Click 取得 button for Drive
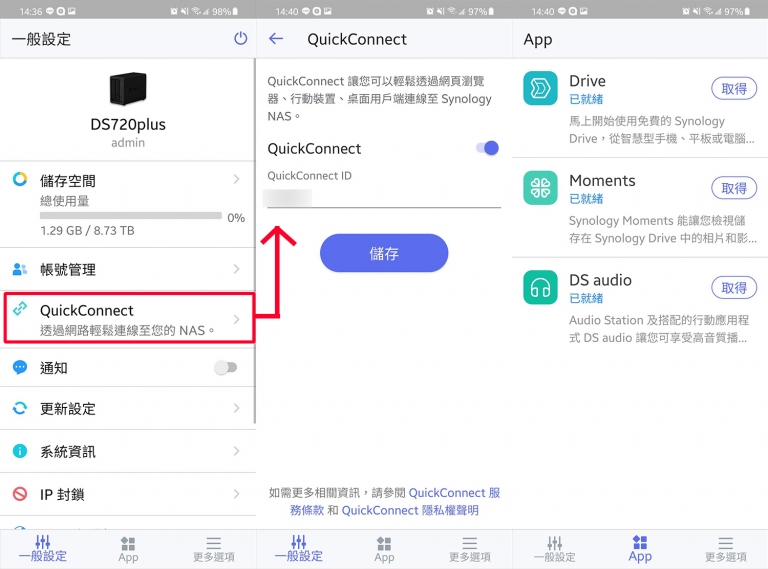Viewport: 768px width, 569px height. point(734,89)
